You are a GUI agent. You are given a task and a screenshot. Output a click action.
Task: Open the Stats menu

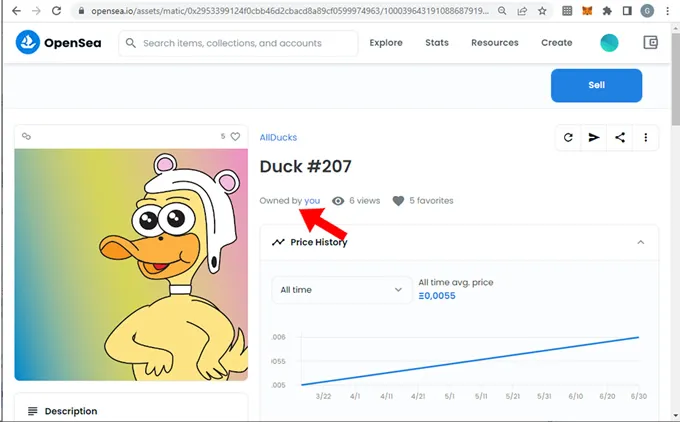click(x=436, y=43)
